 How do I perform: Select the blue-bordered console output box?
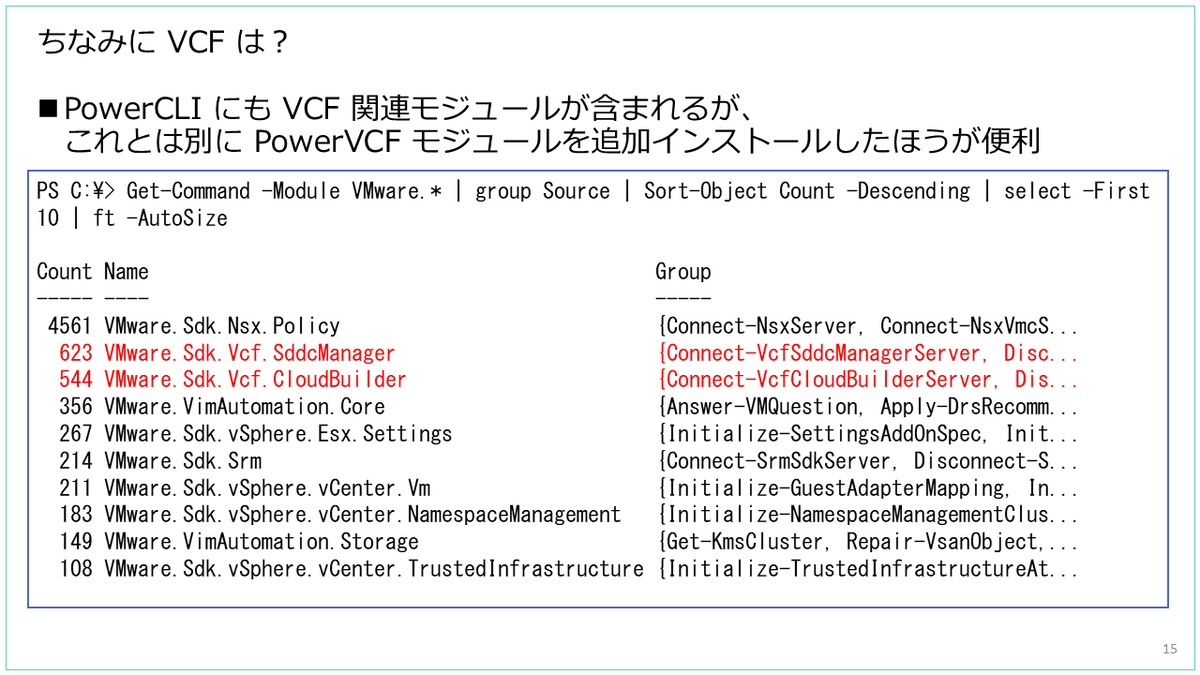click(x=600, y=390)
